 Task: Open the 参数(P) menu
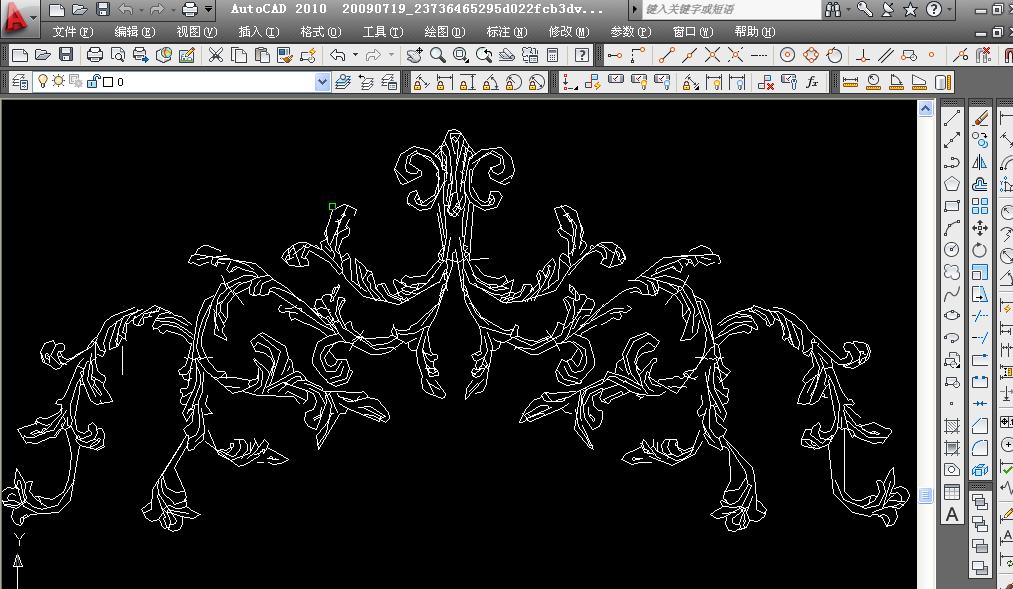631,32
